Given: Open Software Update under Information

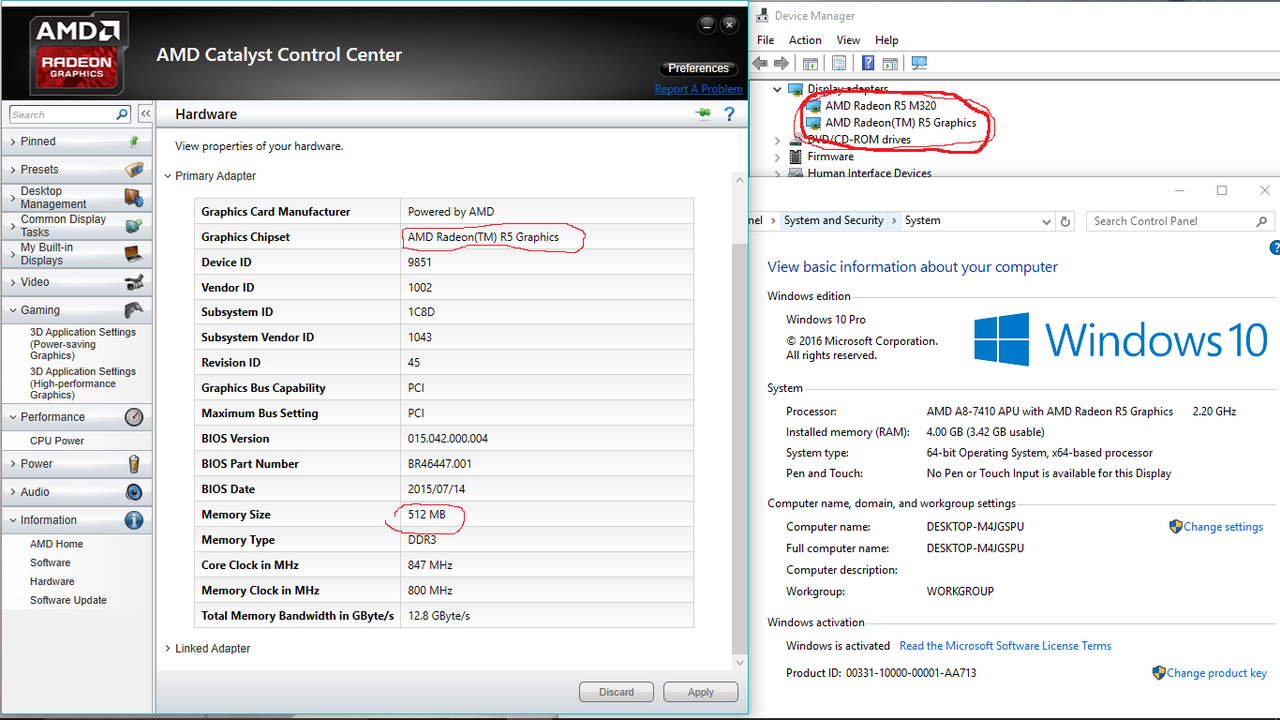Looking at the screenshot, I should pyautogui.click(x=68, y=600).
